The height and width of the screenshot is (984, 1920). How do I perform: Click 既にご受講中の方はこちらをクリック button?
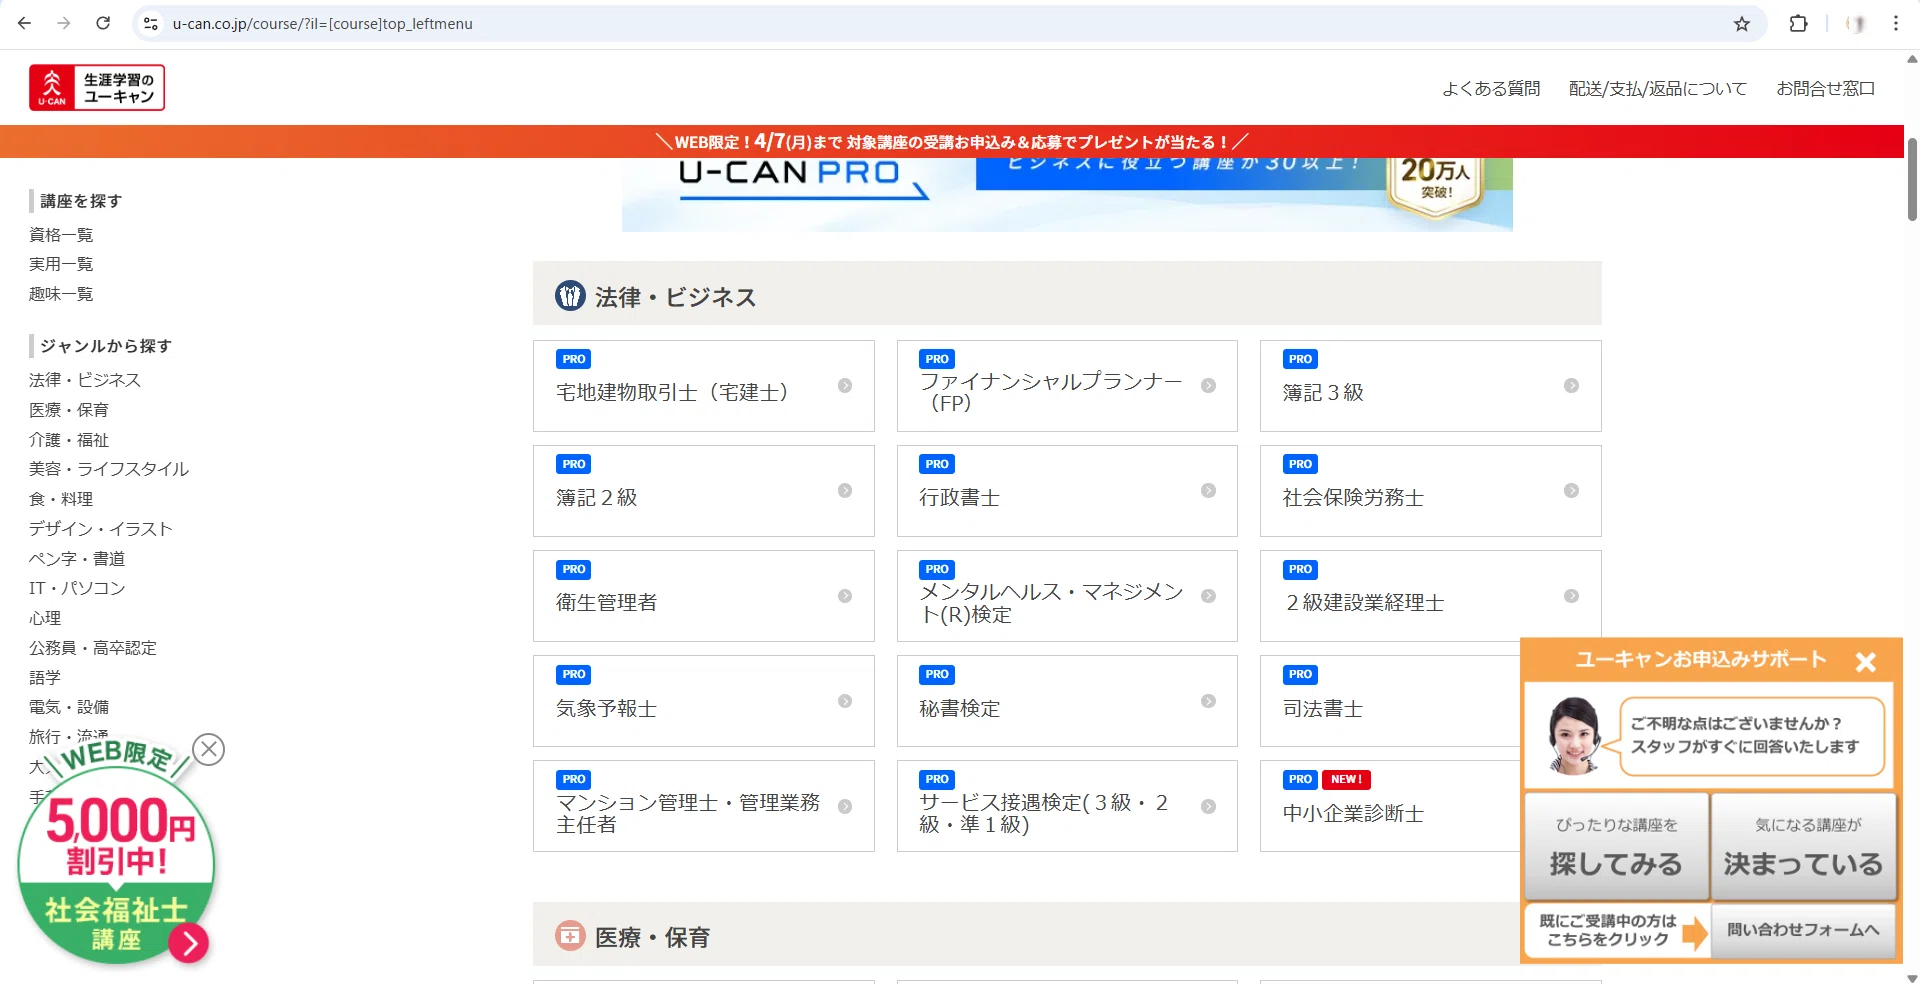(1616, 931)
